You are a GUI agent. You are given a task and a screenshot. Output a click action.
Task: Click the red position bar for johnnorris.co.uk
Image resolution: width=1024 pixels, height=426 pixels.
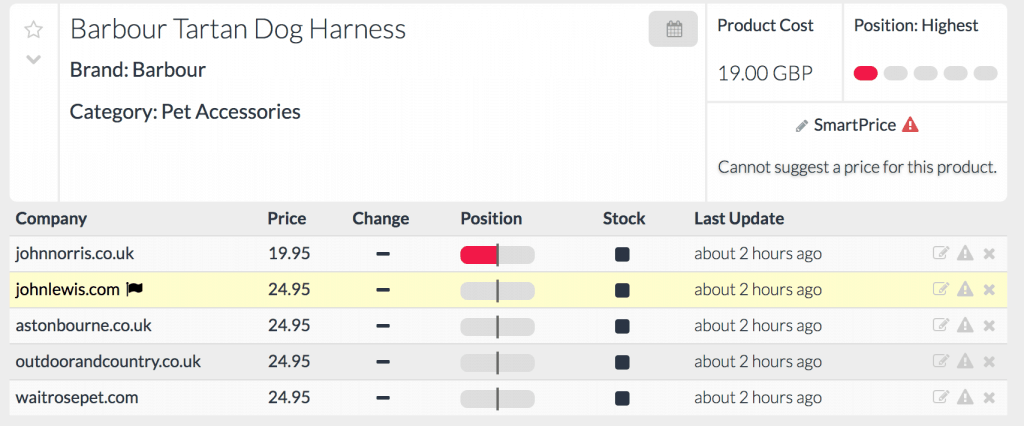tap(478, 255)
